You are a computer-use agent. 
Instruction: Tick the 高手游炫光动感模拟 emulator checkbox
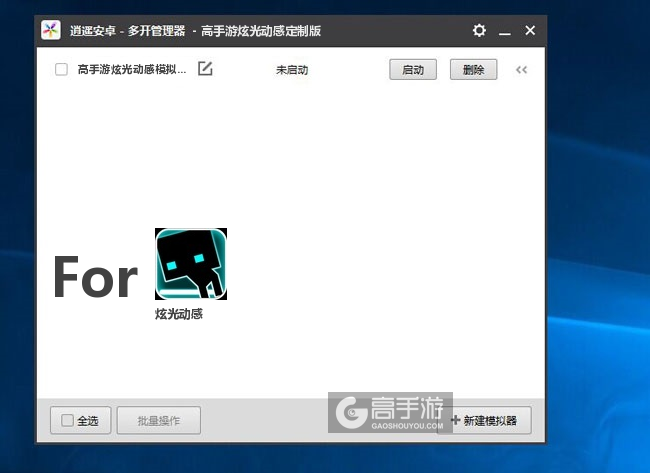pos(61,69)
